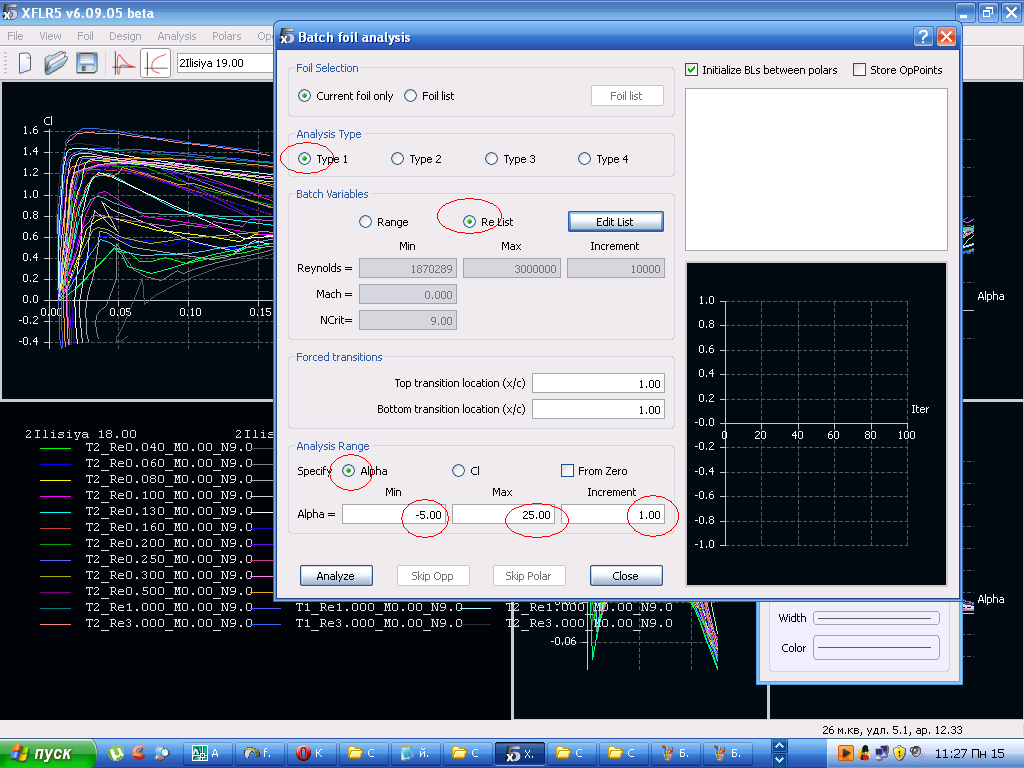Click the Opera browser taskbar button
Screen dimensions: 1024x768
[x=311, y=753]
